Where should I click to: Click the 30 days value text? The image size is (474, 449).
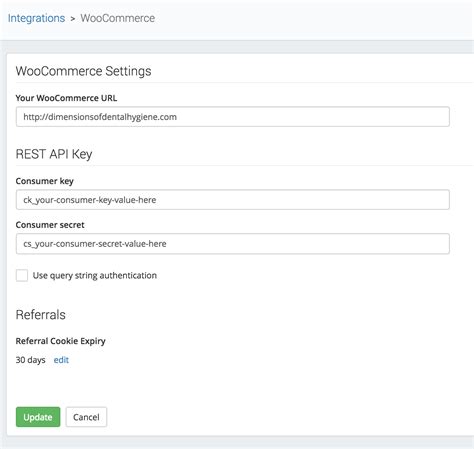(x=30, y=360)
